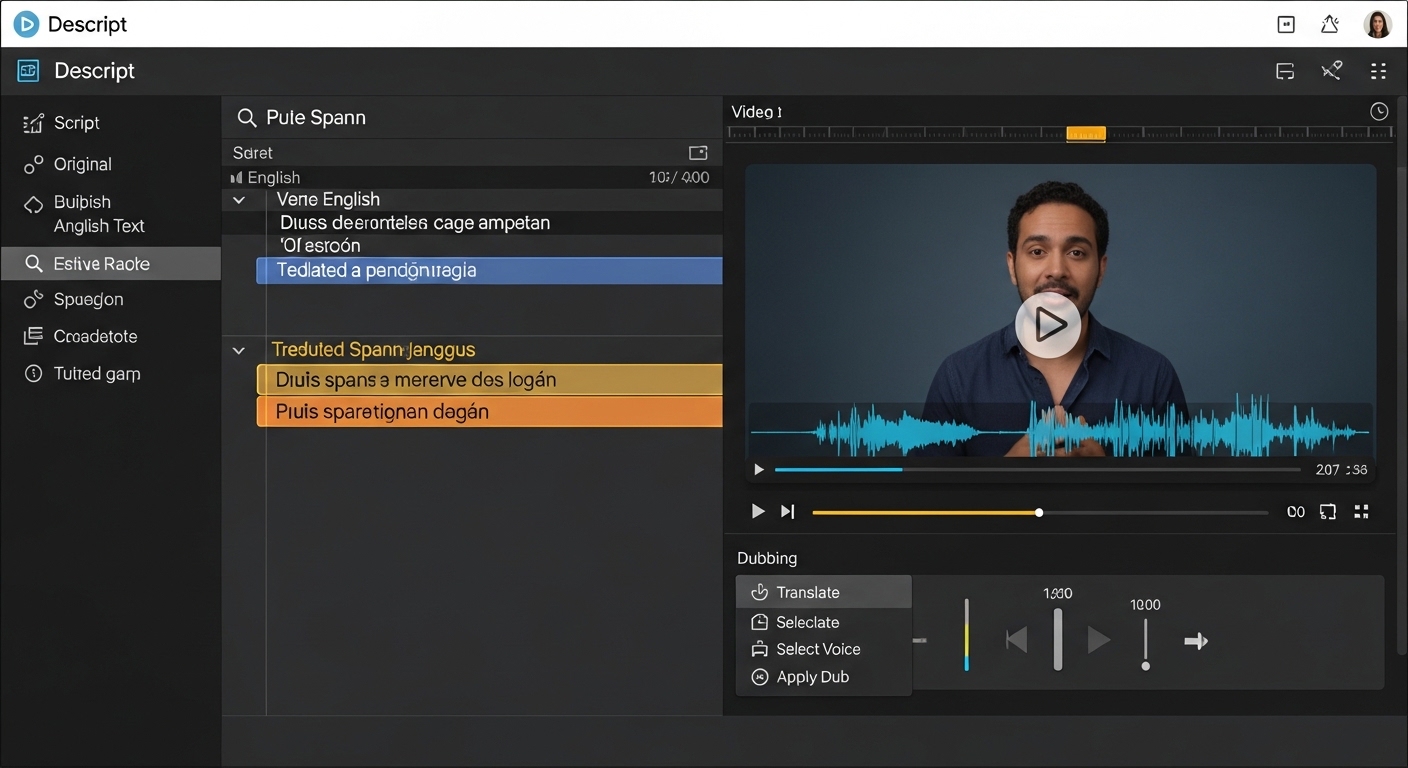
Task: Click the right arrow in Dubbing panel
Action: [1196, 641]
